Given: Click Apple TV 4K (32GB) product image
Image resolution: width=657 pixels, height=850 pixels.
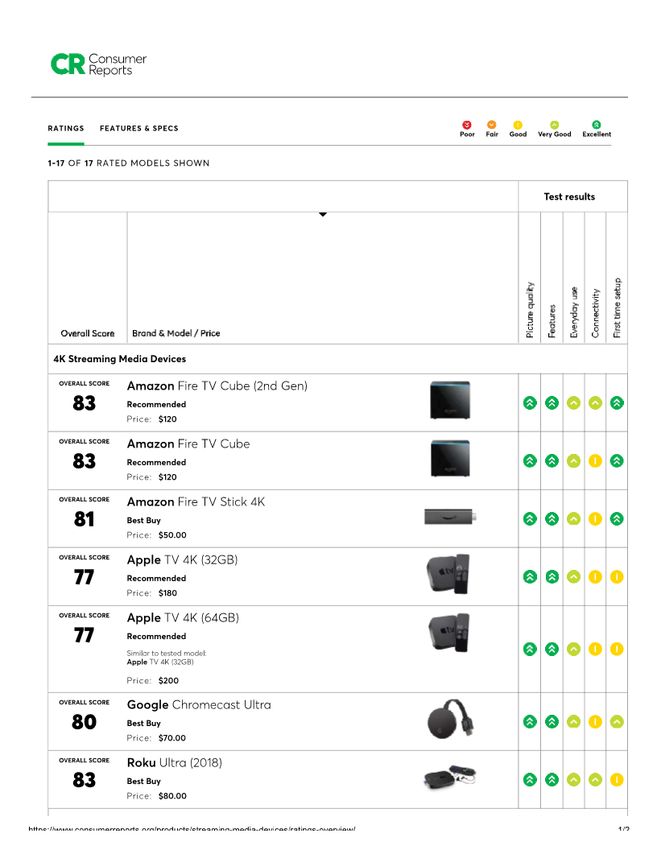Looking at the screenshot, I should (448, 574).
